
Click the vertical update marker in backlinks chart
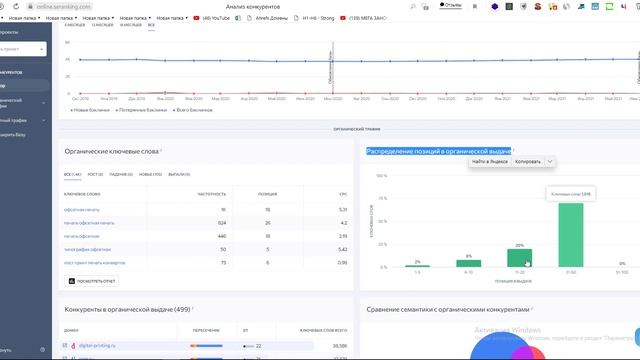pyautogui.click(x=333, y=68)
